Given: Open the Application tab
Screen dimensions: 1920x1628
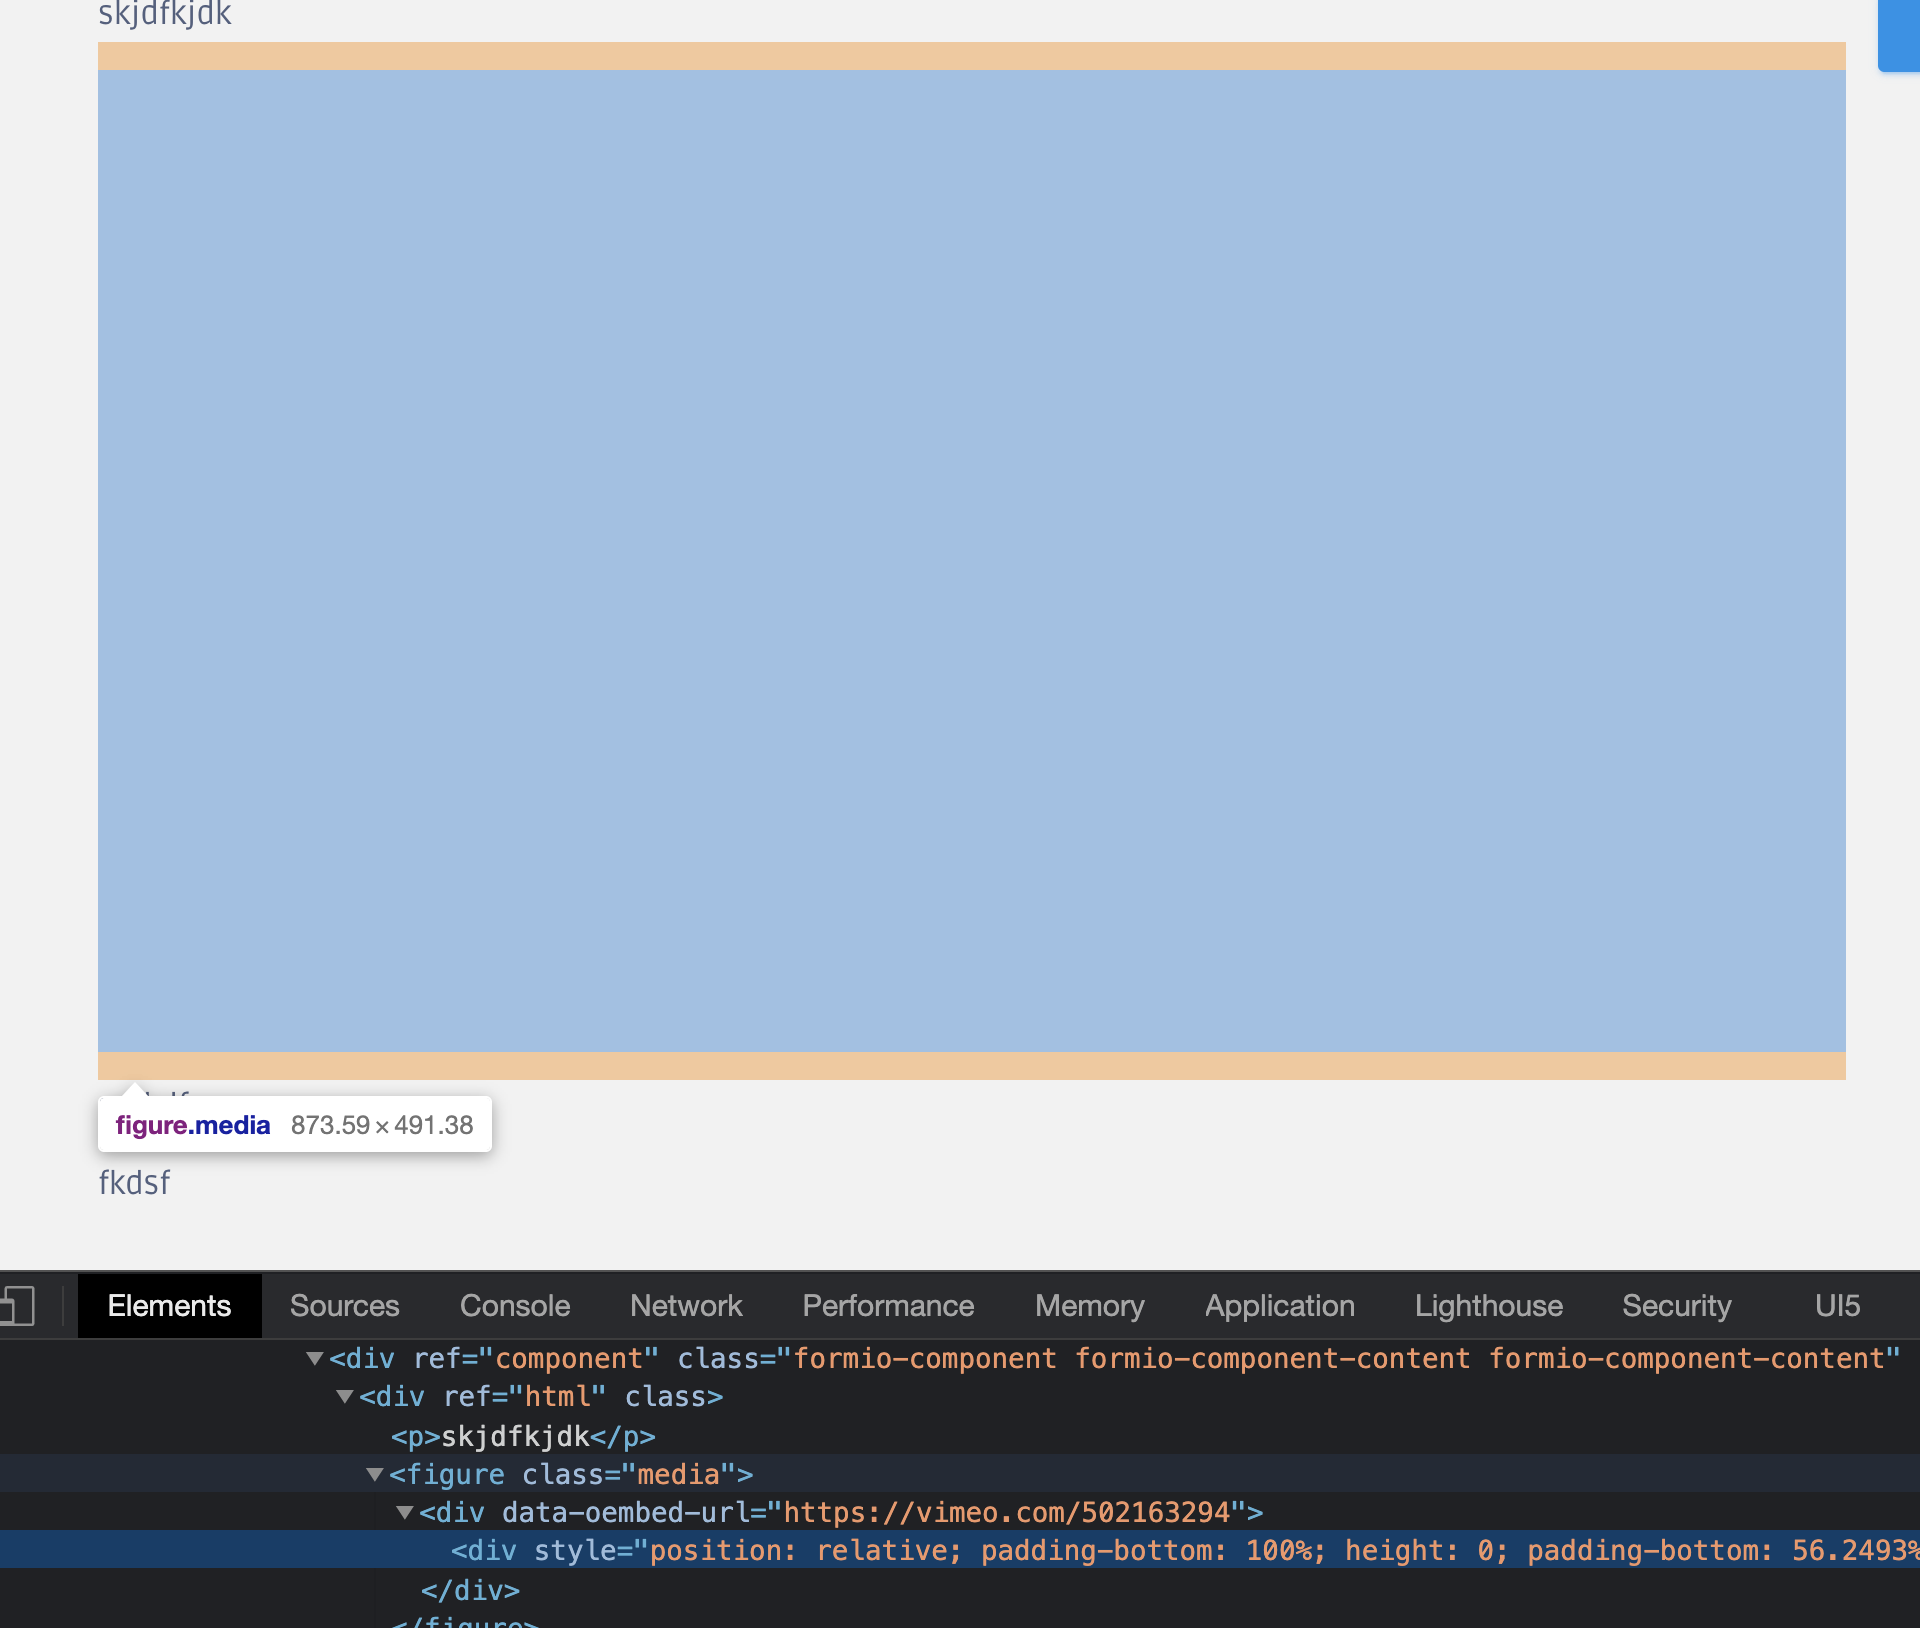Looking at the screenshot, I should pos(1280,1305).
